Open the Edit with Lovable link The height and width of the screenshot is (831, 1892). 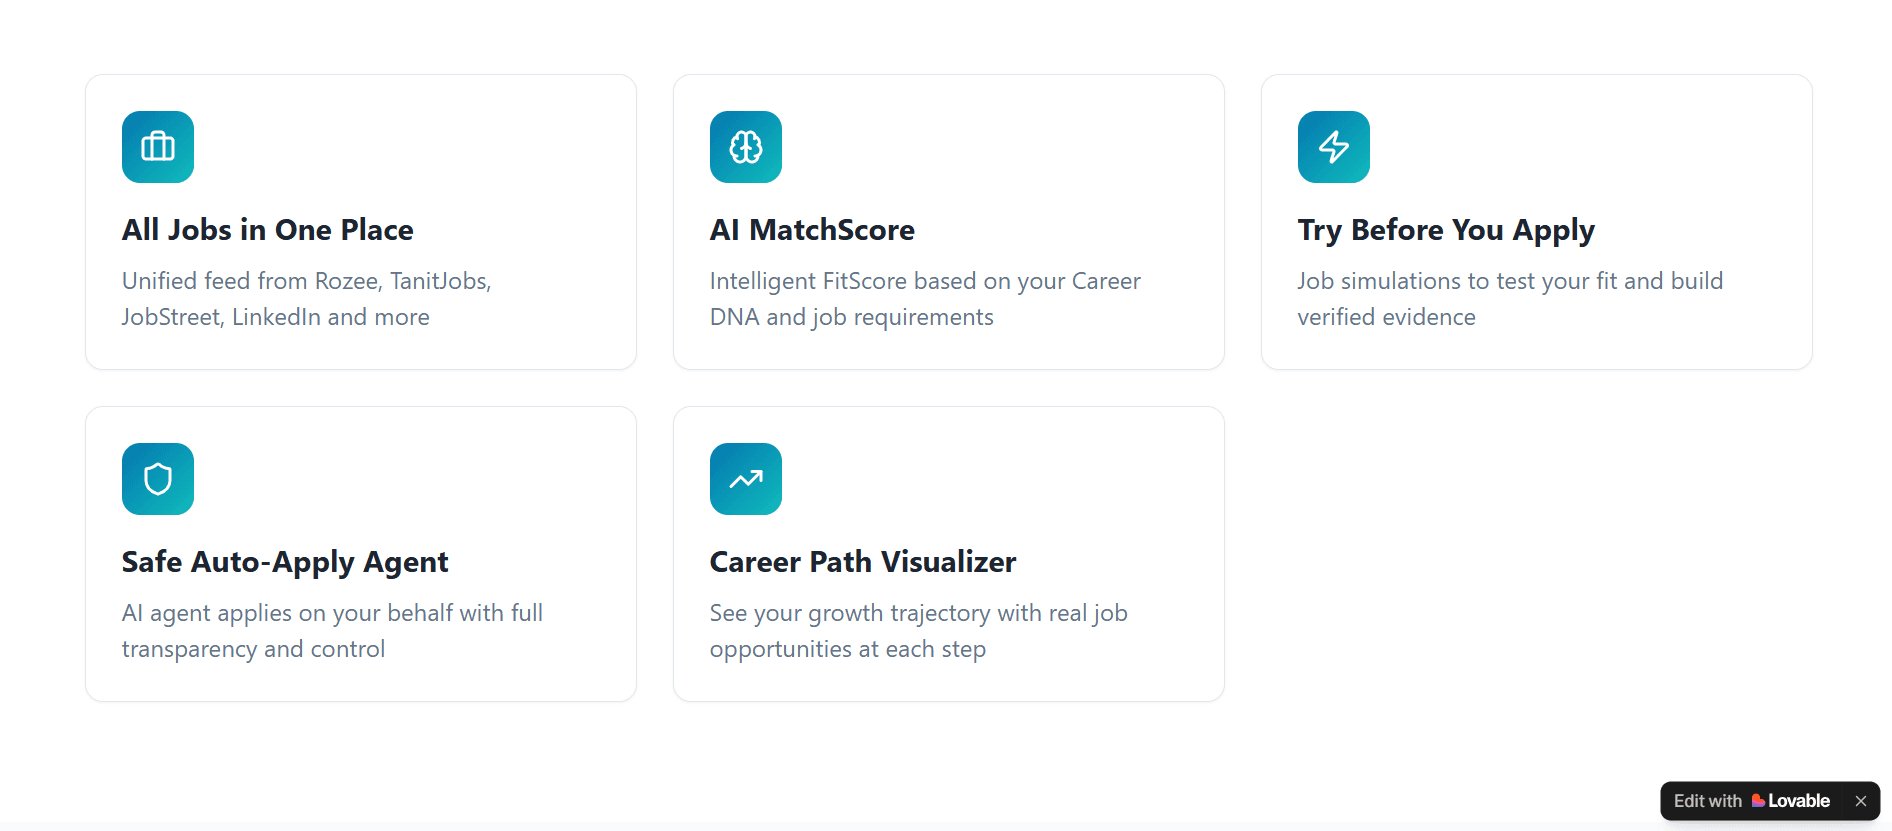pos(1751,801)
